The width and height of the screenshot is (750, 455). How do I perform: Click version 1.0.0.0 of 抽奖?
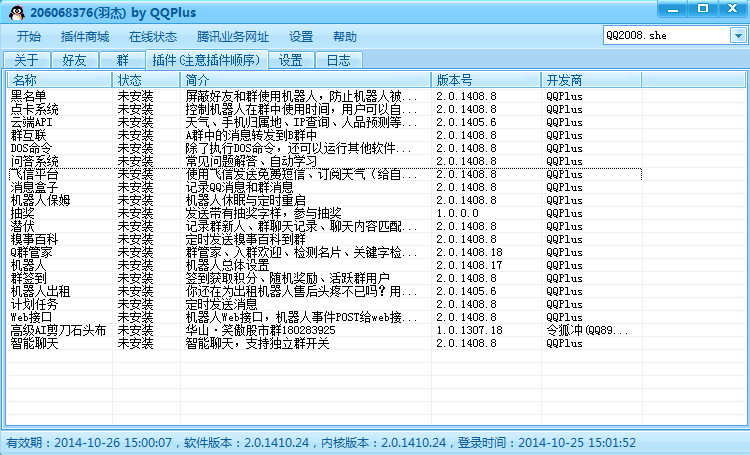[x=457, y=213]
